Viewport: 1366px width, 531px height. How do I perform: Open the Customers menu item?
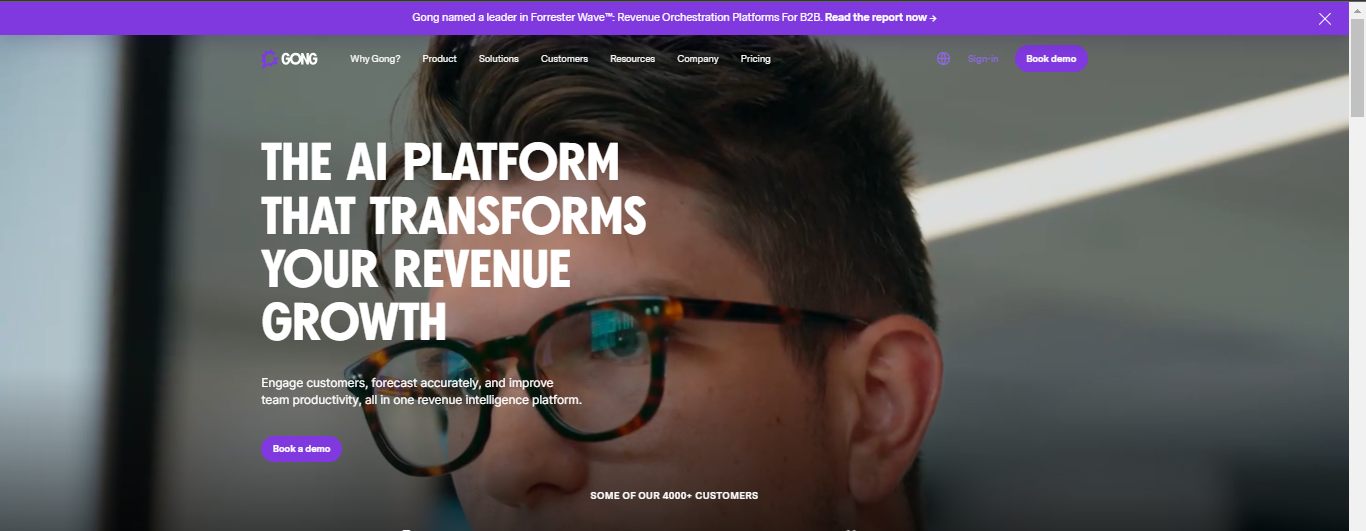pos(564,59)
